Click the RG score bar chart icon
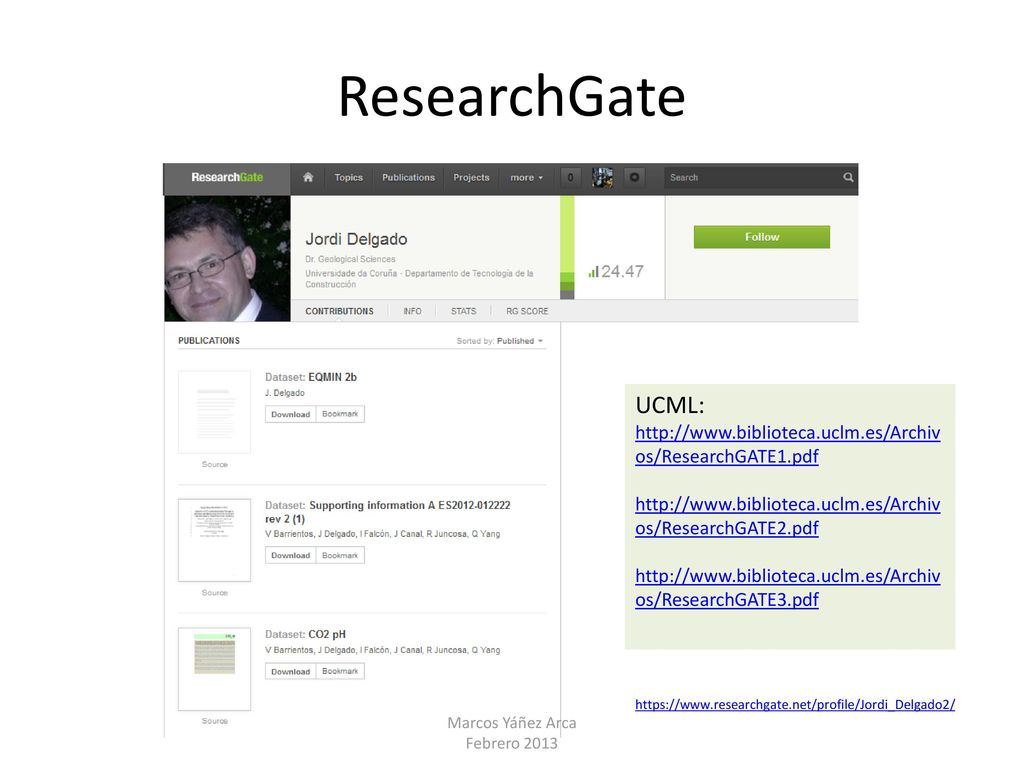The height and width of the screenshot is (768, 1024). click(593, 272)
